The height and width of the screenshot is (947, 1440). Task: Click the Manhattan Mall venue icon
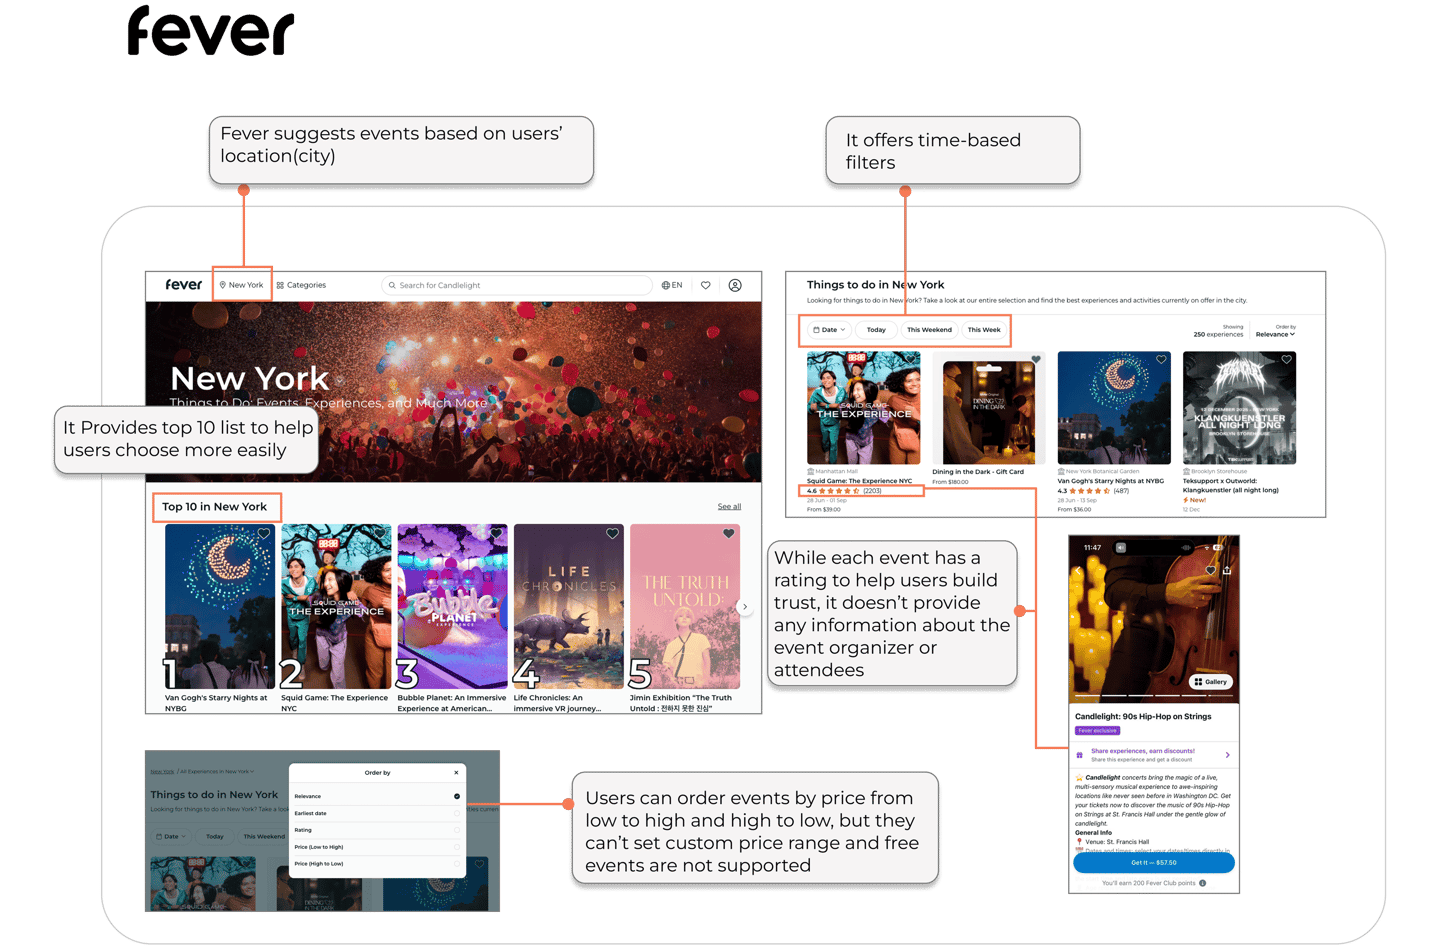pyautogui.click(x=810, y=471)
